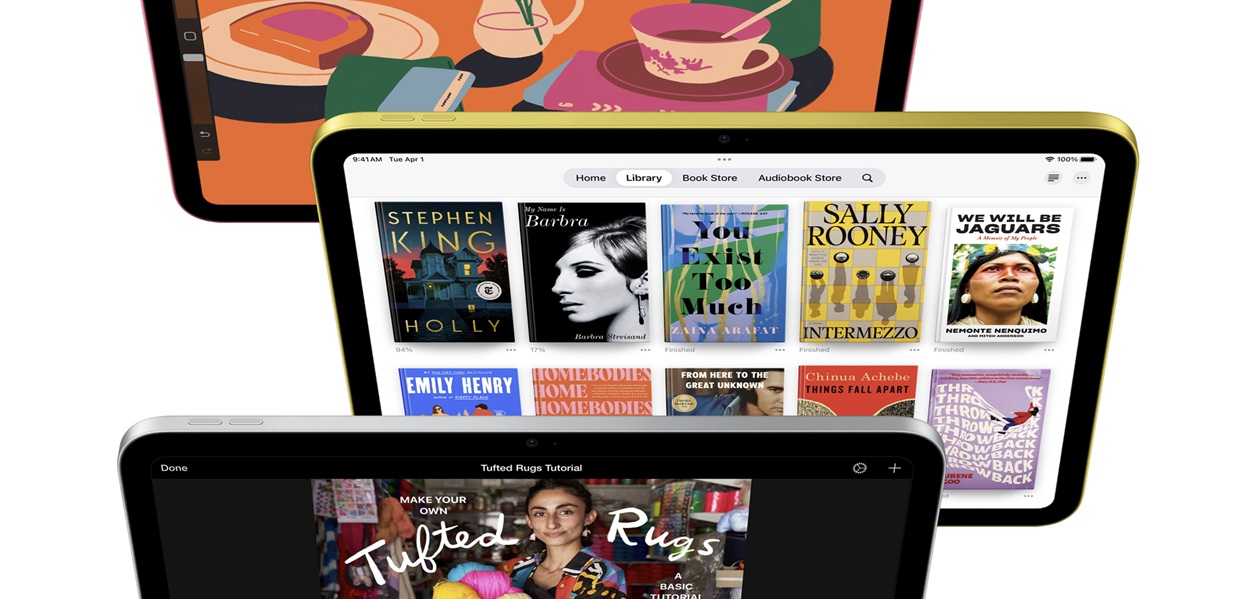This screenshot has height=599, width=1250.
Task: Tap the square modify button in drawing sidebar
Action: coord(190,36)
